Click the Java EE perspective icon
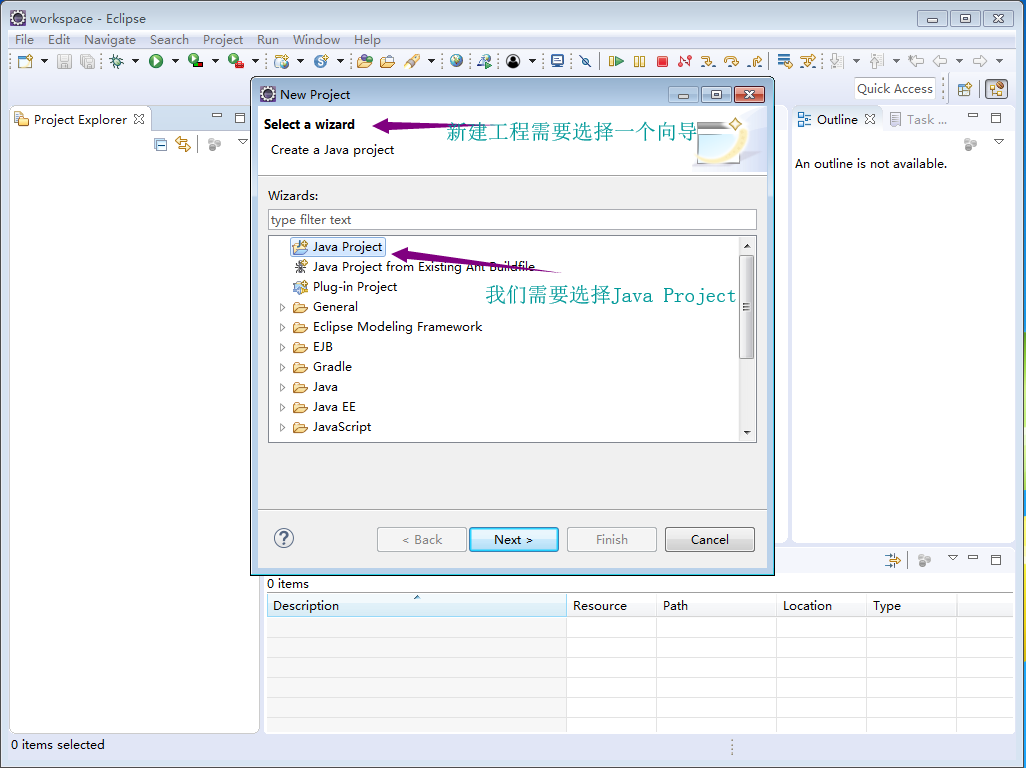The image size is (1026, 768). click(997, 89)
